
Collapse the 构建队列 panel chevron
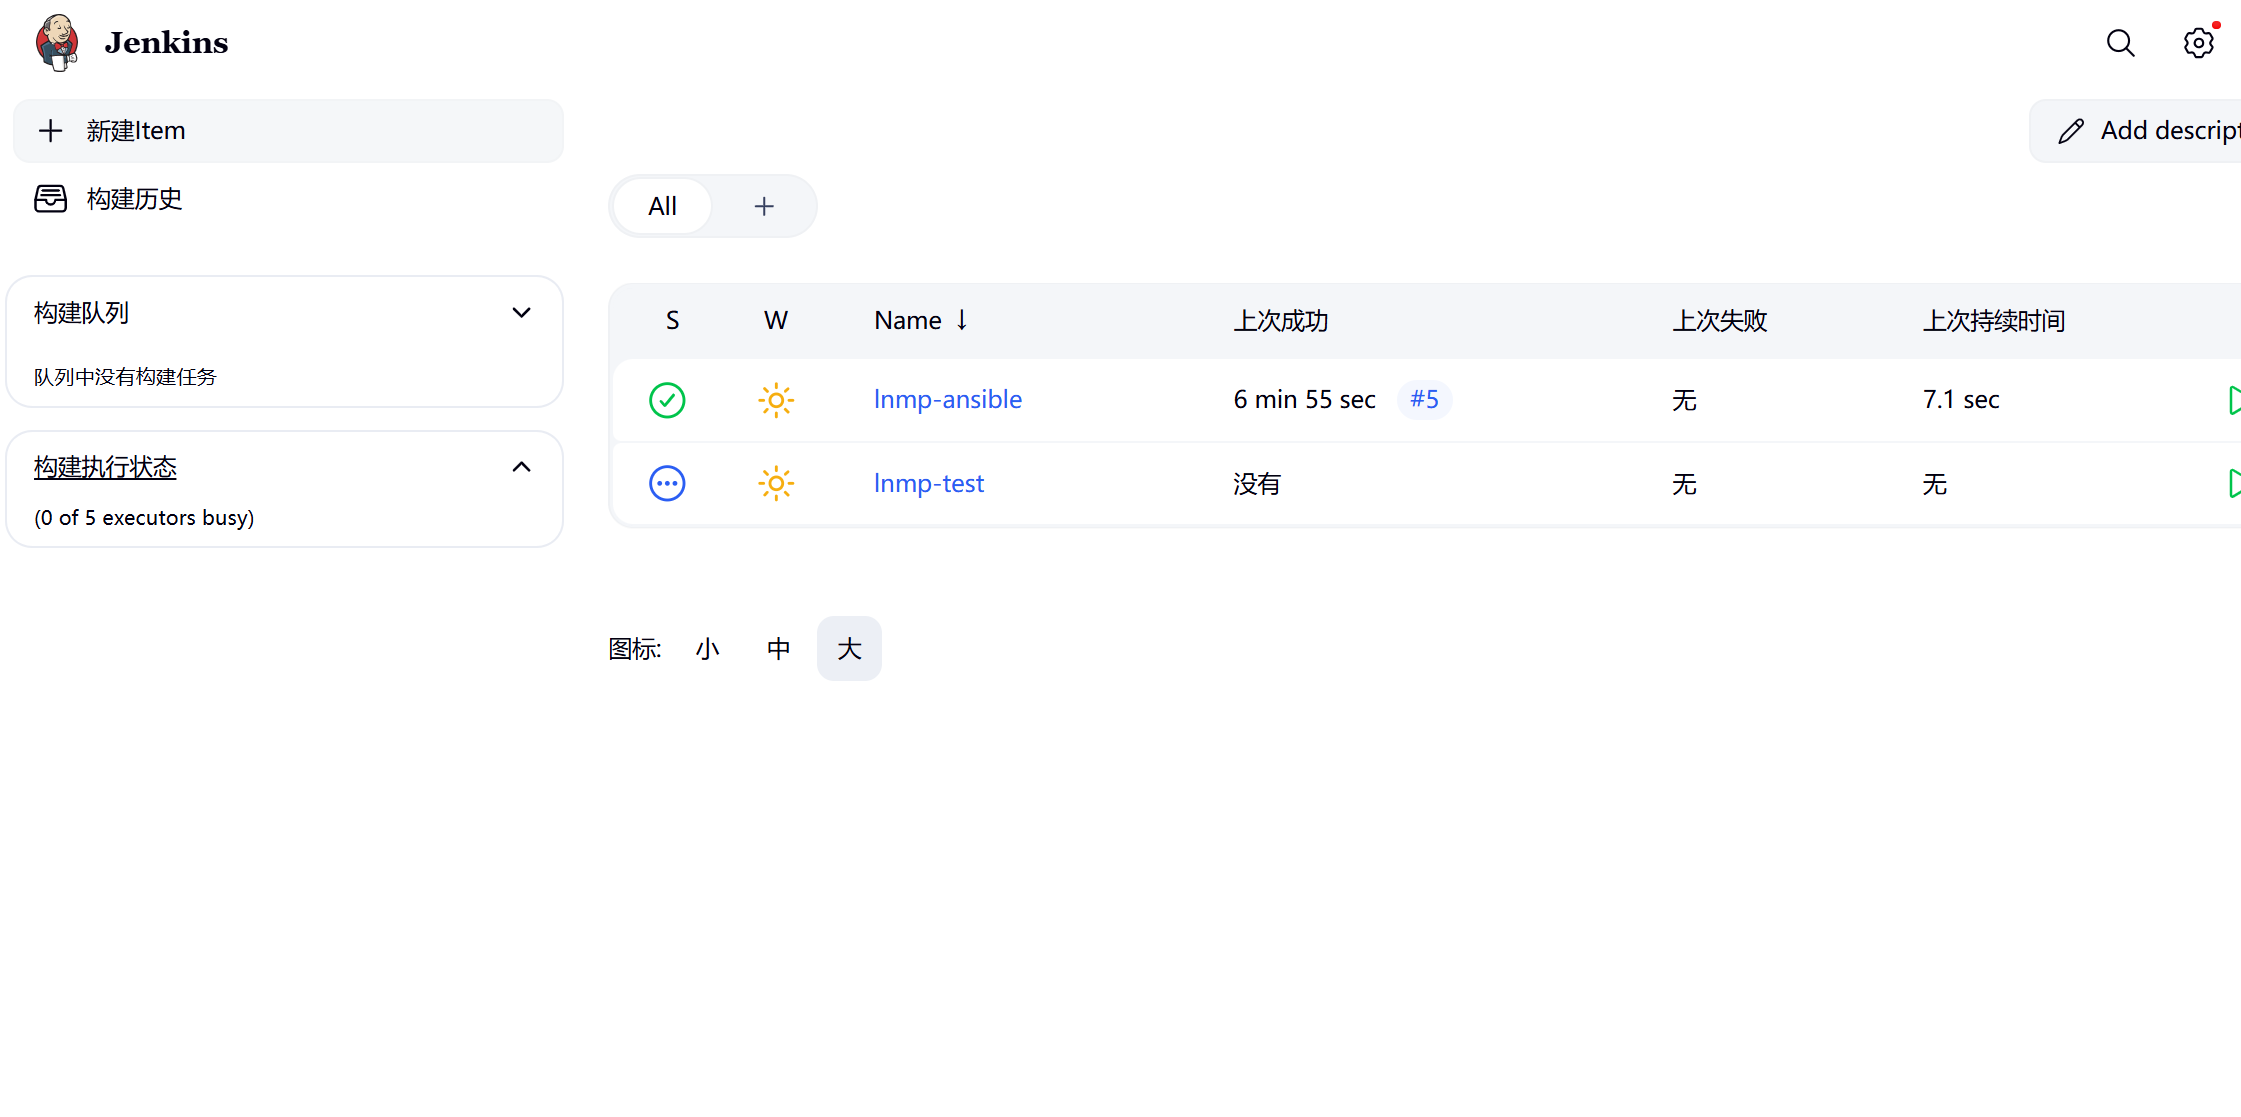(521, 313)
